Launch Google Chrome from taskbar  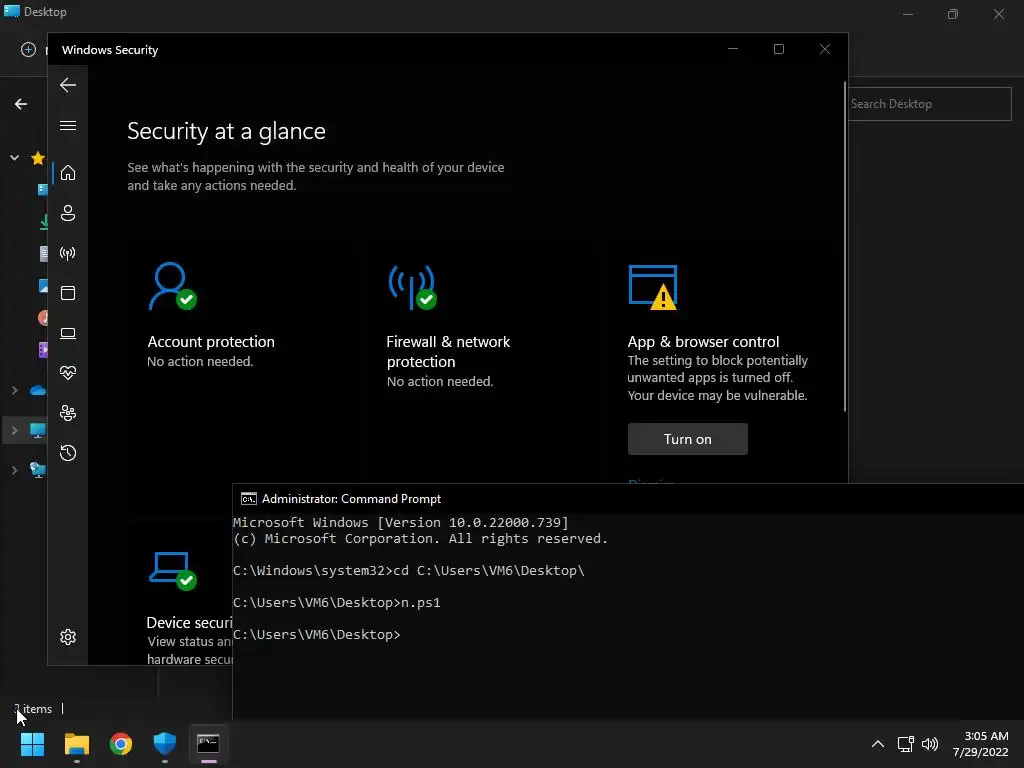121,744
